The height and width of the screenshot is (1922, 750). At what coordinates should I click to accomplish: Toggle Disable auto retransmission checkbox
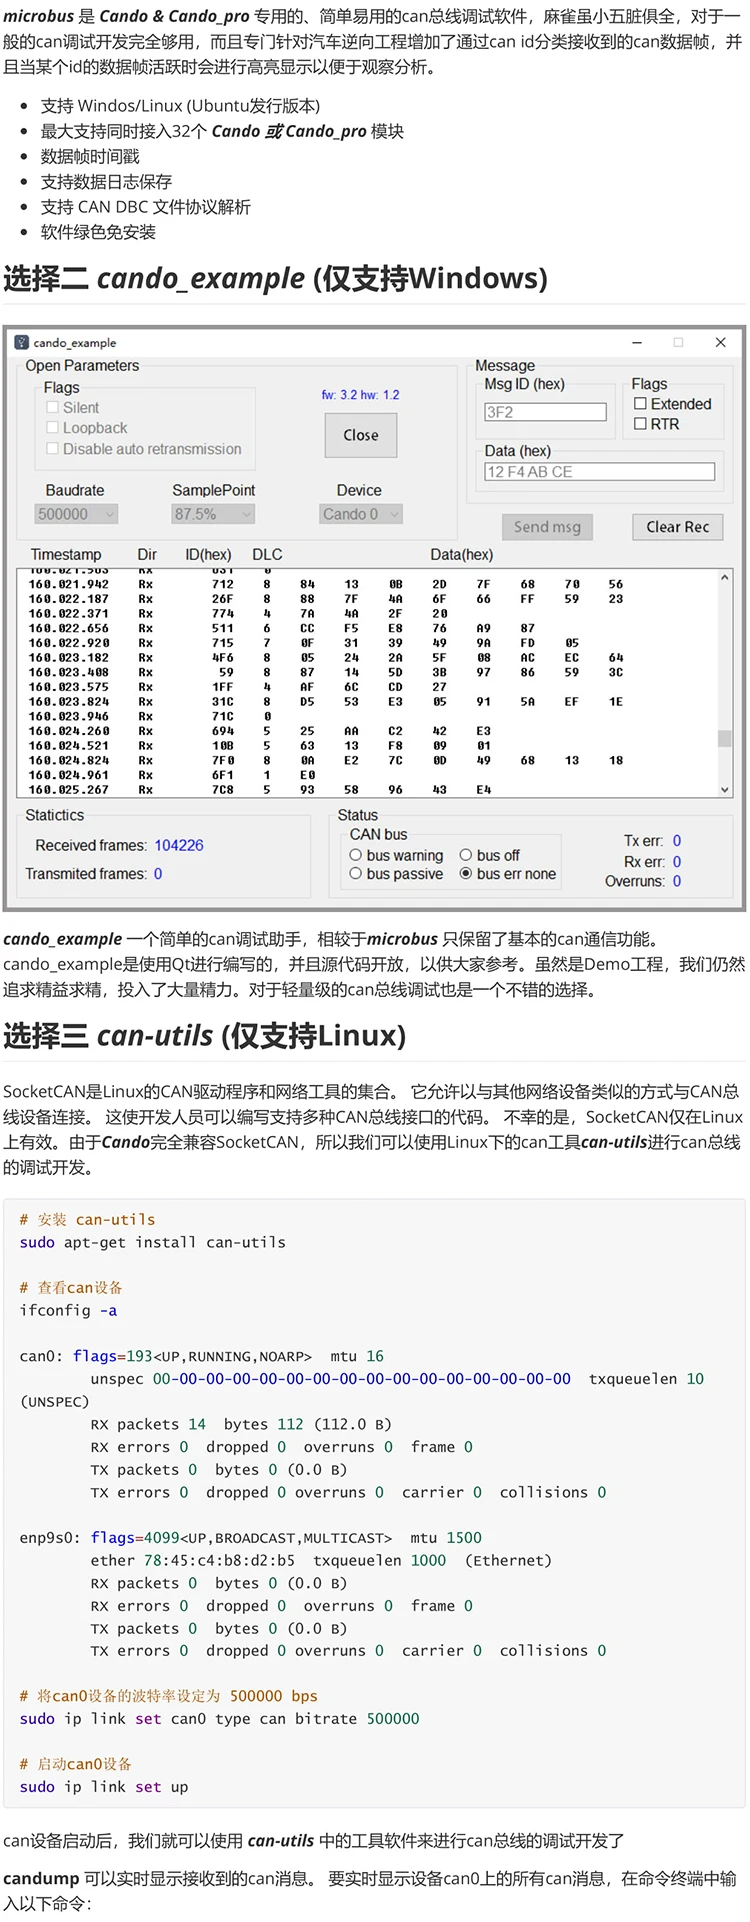click(53, 448)
